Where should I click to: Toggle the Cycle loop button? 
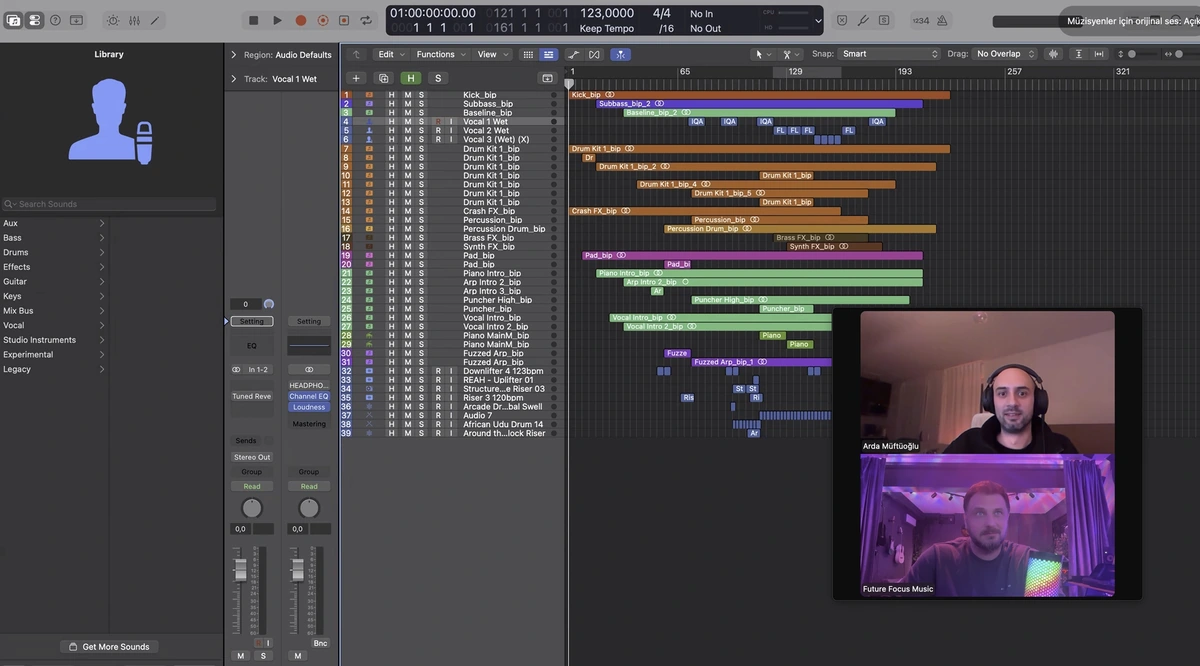click(x=366, y=20)
